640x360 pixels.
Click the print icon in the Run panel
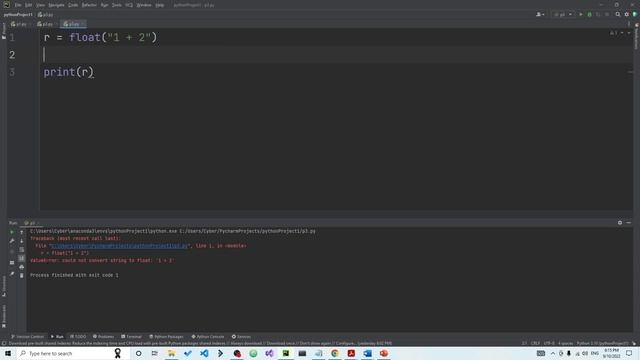click(22, 267)
